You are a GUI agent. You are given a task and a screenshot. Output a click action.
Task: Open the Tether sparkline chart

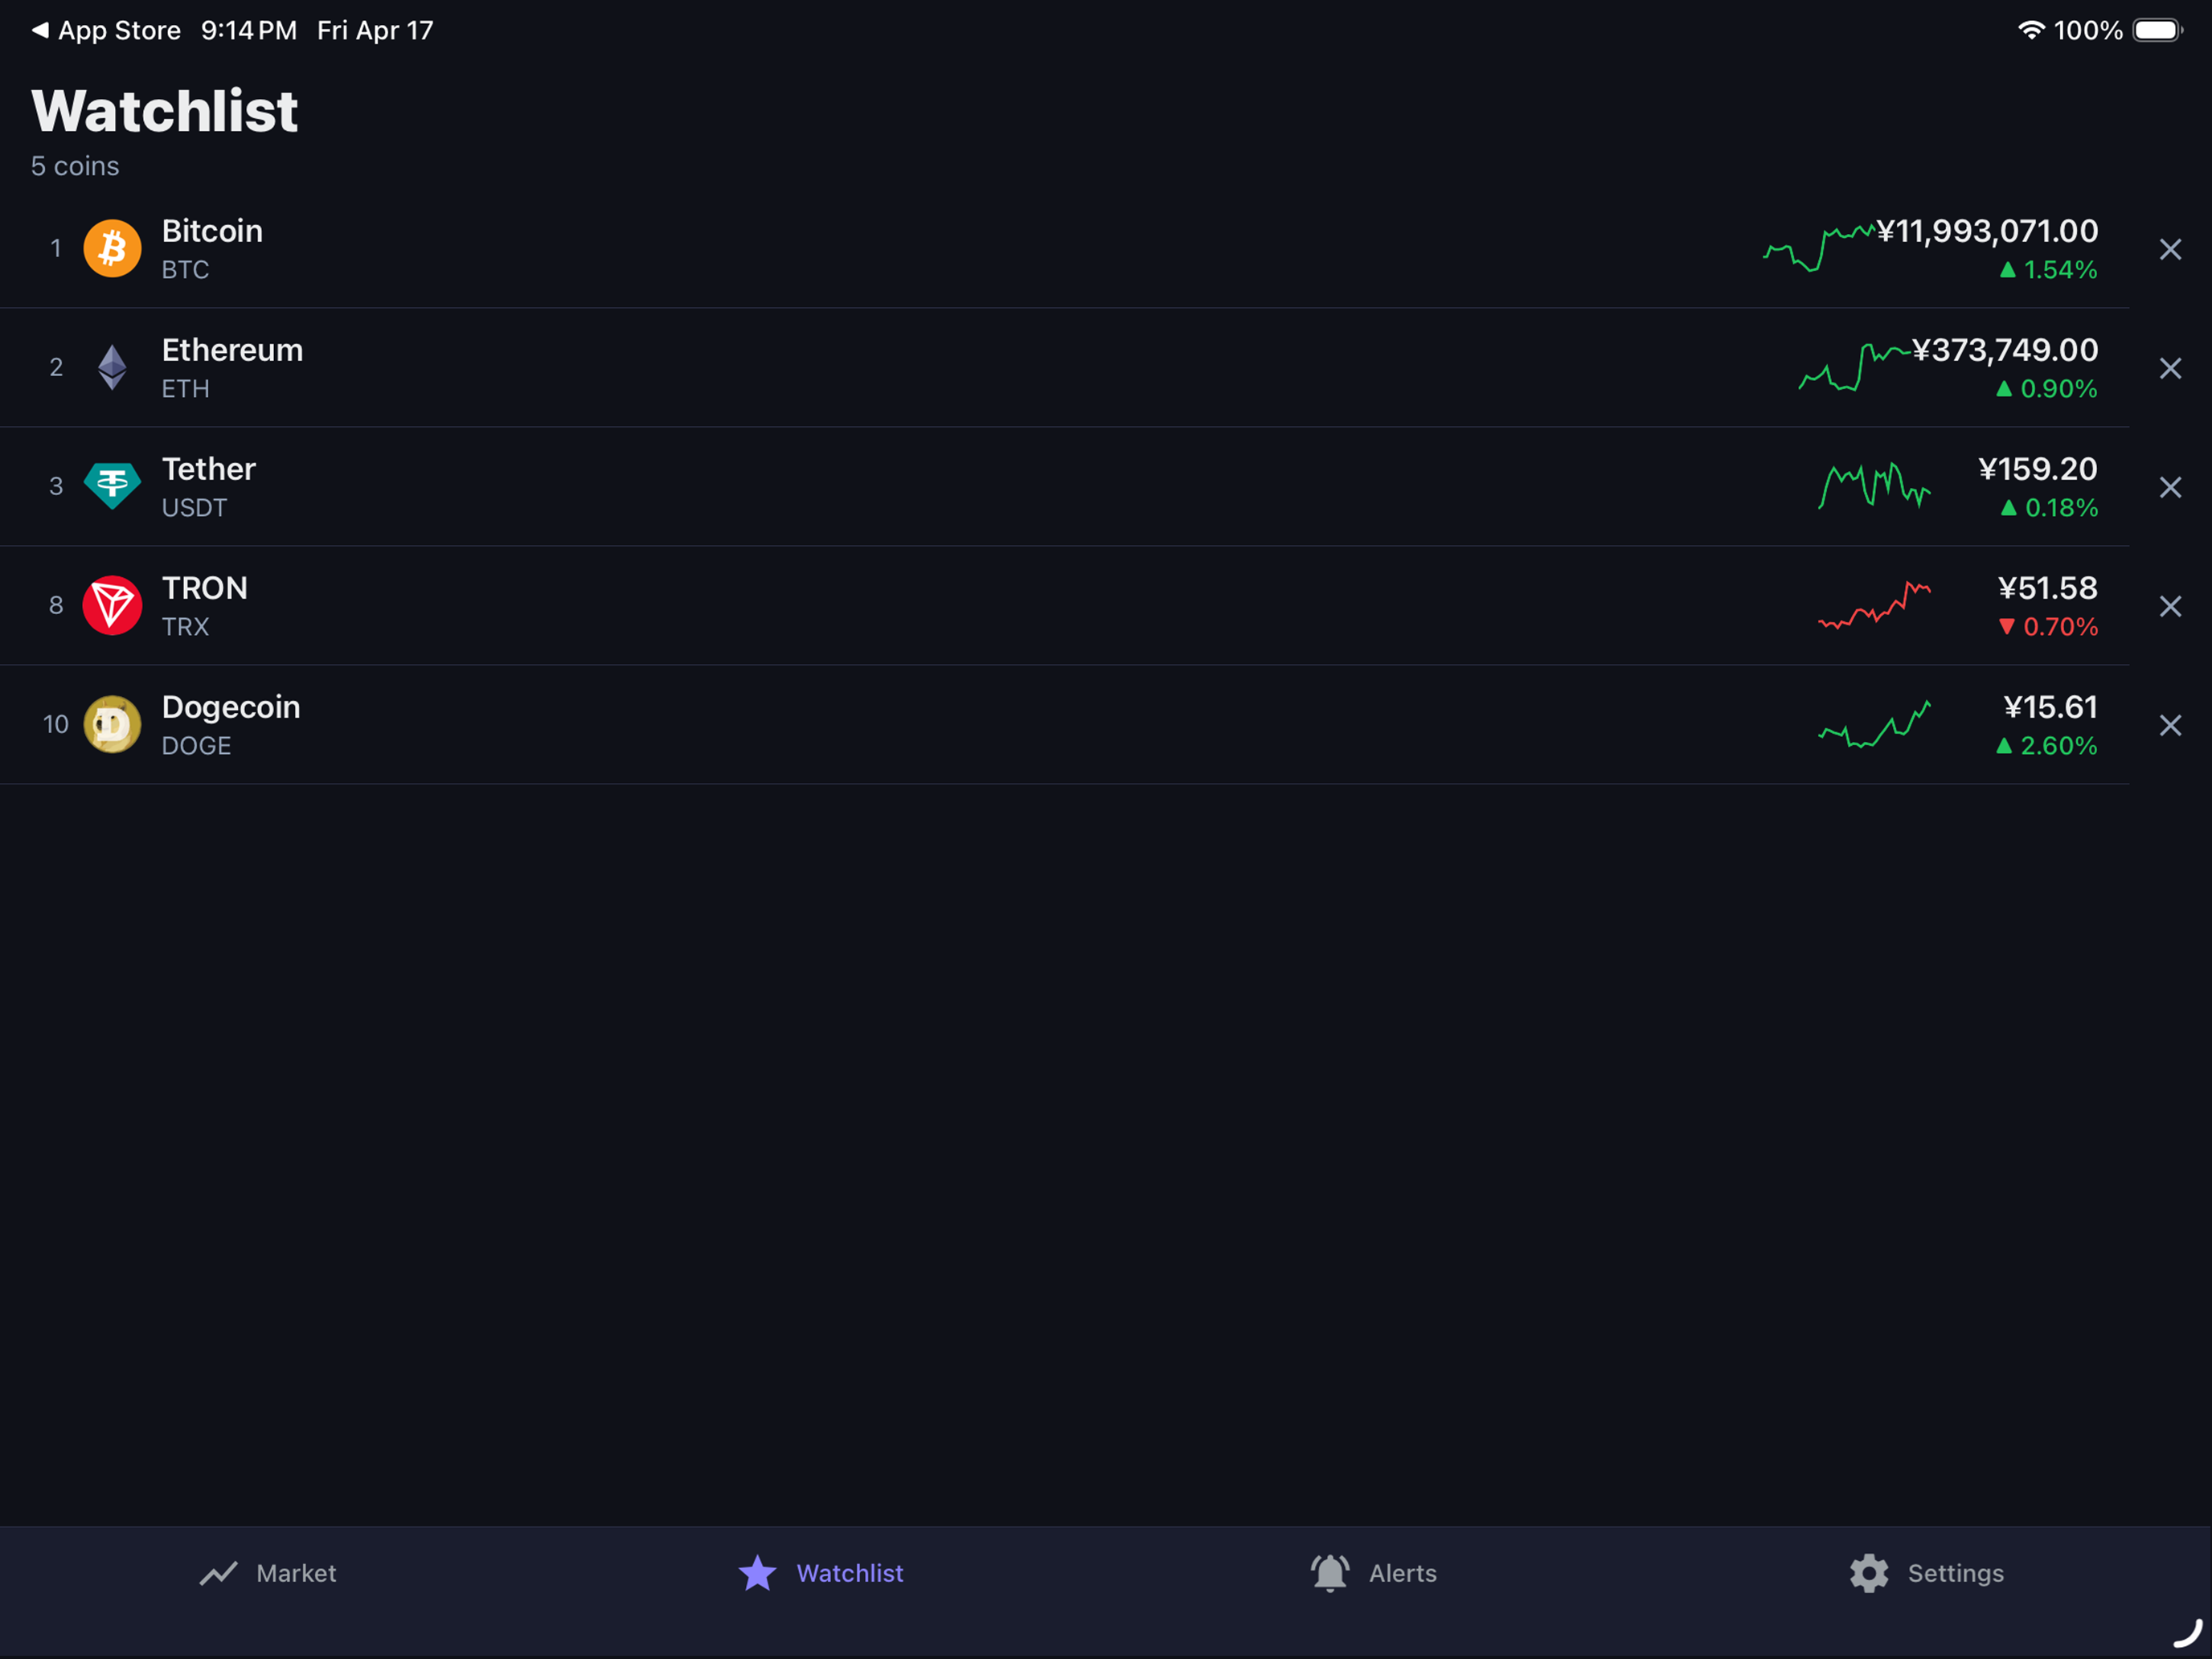coord(1875,486)
